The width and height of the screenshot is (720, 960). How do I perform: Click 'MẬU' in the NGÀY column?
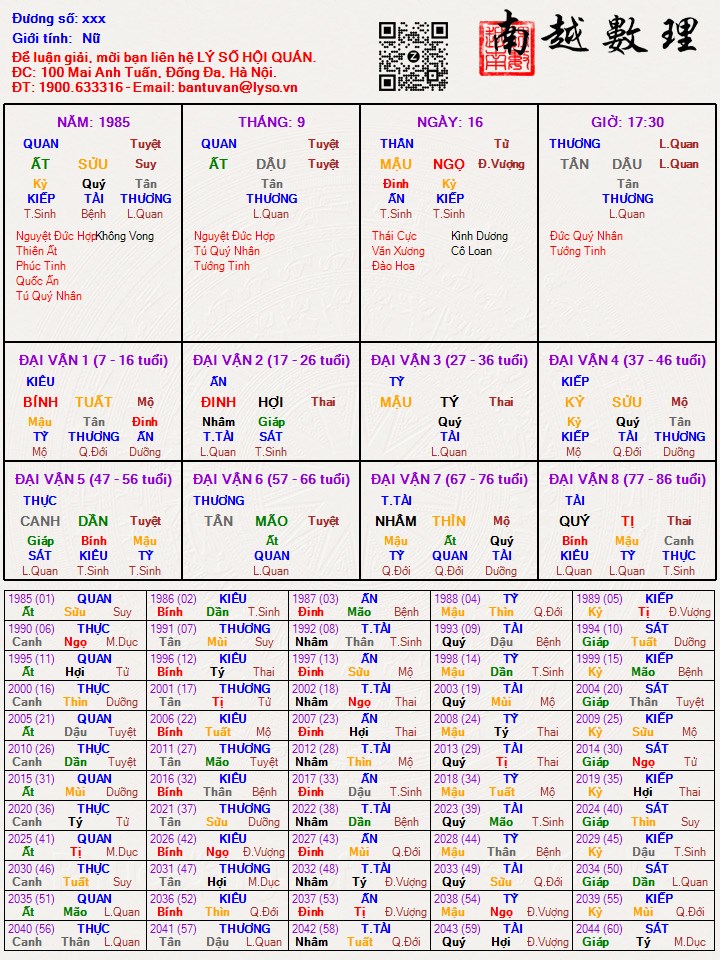pyautogui.click(x=396, y=164)
